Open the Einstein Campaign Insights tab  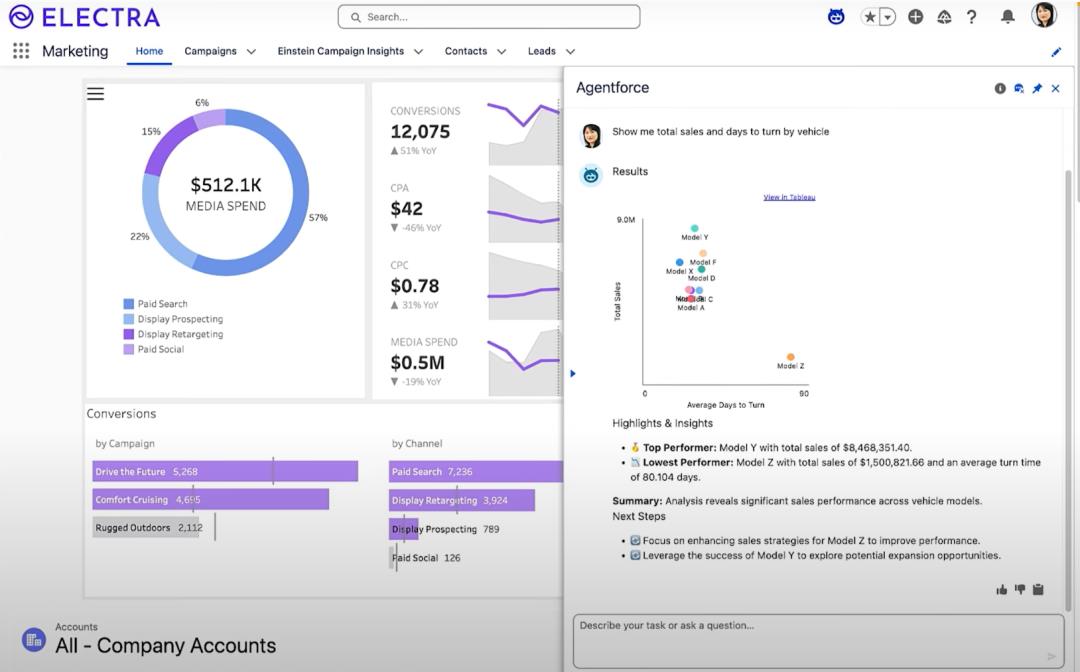pos(340,51)
